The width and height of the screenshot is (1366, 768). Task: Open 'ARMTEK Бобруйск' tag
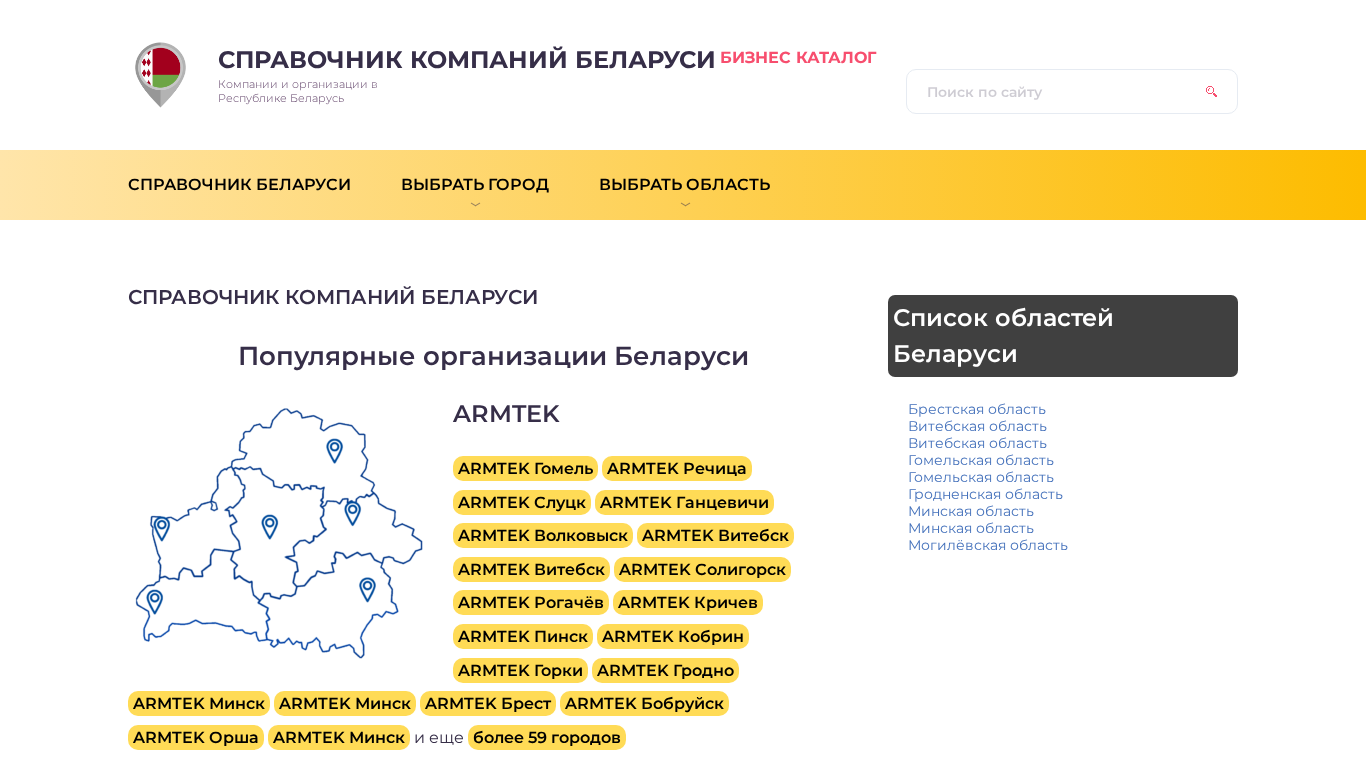644,704
